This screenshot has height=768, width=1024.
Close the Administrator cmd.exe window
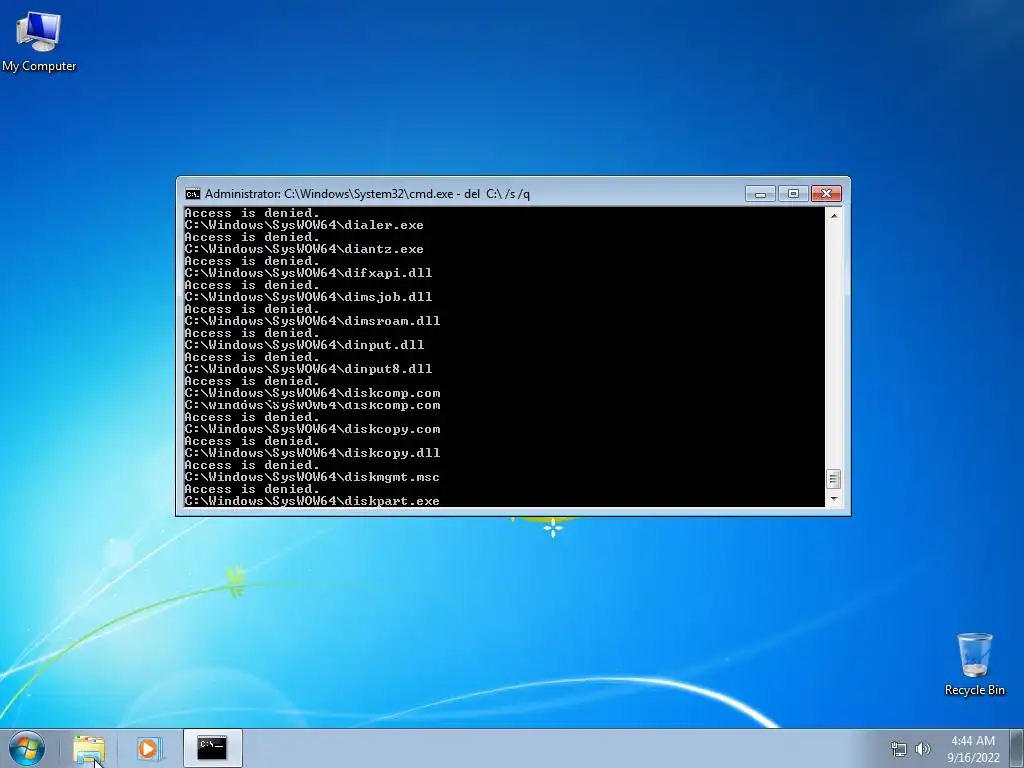[x=826, y=194]
